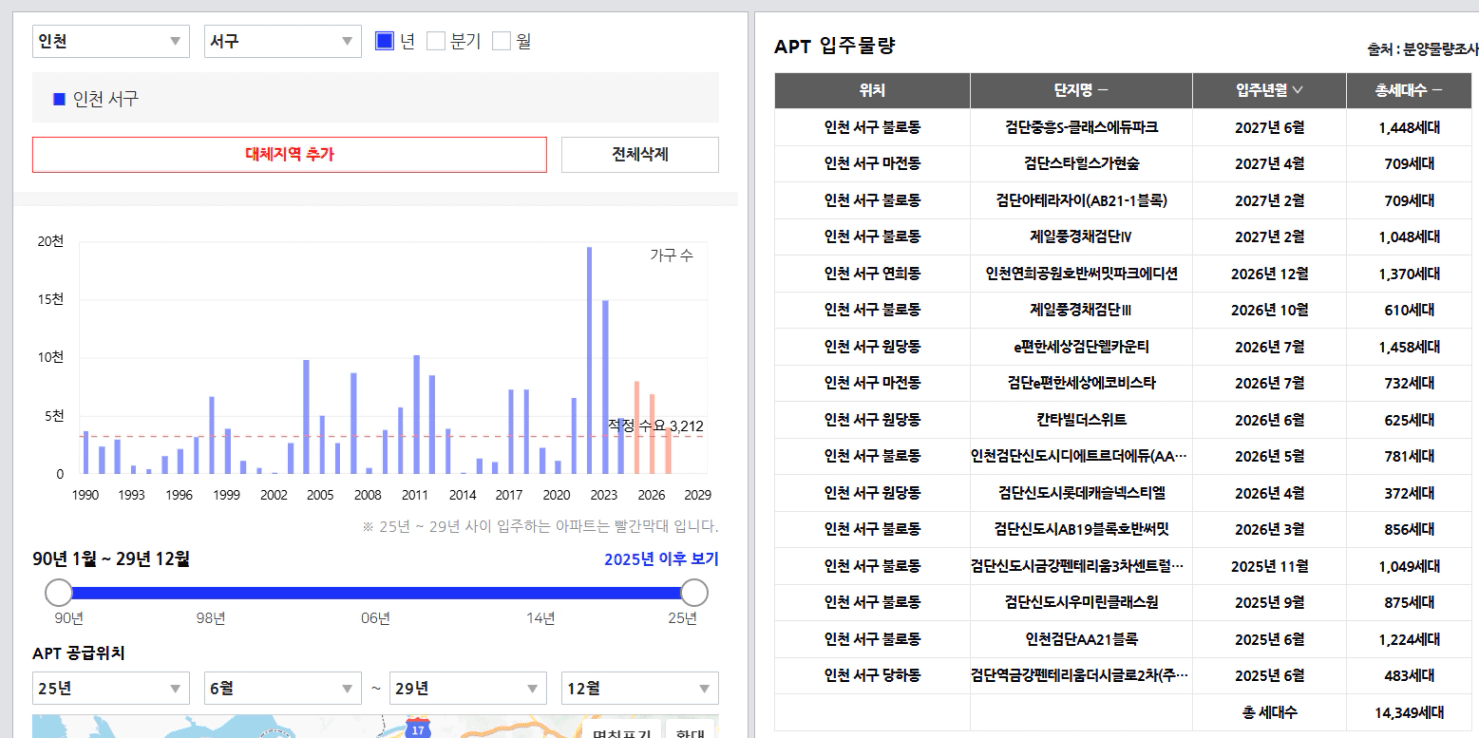Viewport: 1479px width, 738px height.
Task: Sort by 총세대수 column header
Action: coord(1408,90)
